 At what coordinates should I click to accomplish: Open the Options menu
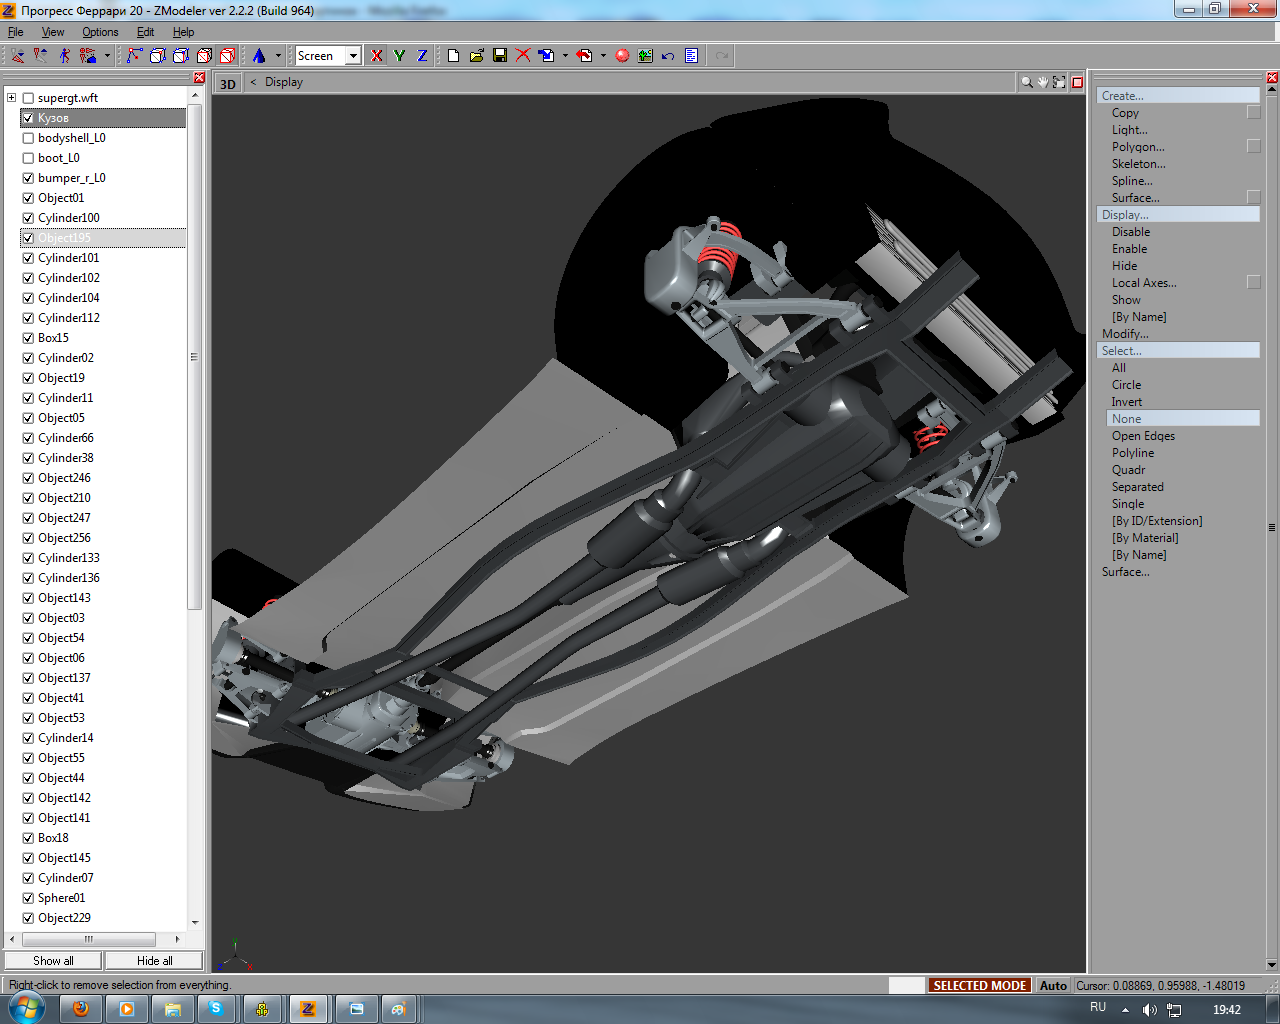coord(100,32)
